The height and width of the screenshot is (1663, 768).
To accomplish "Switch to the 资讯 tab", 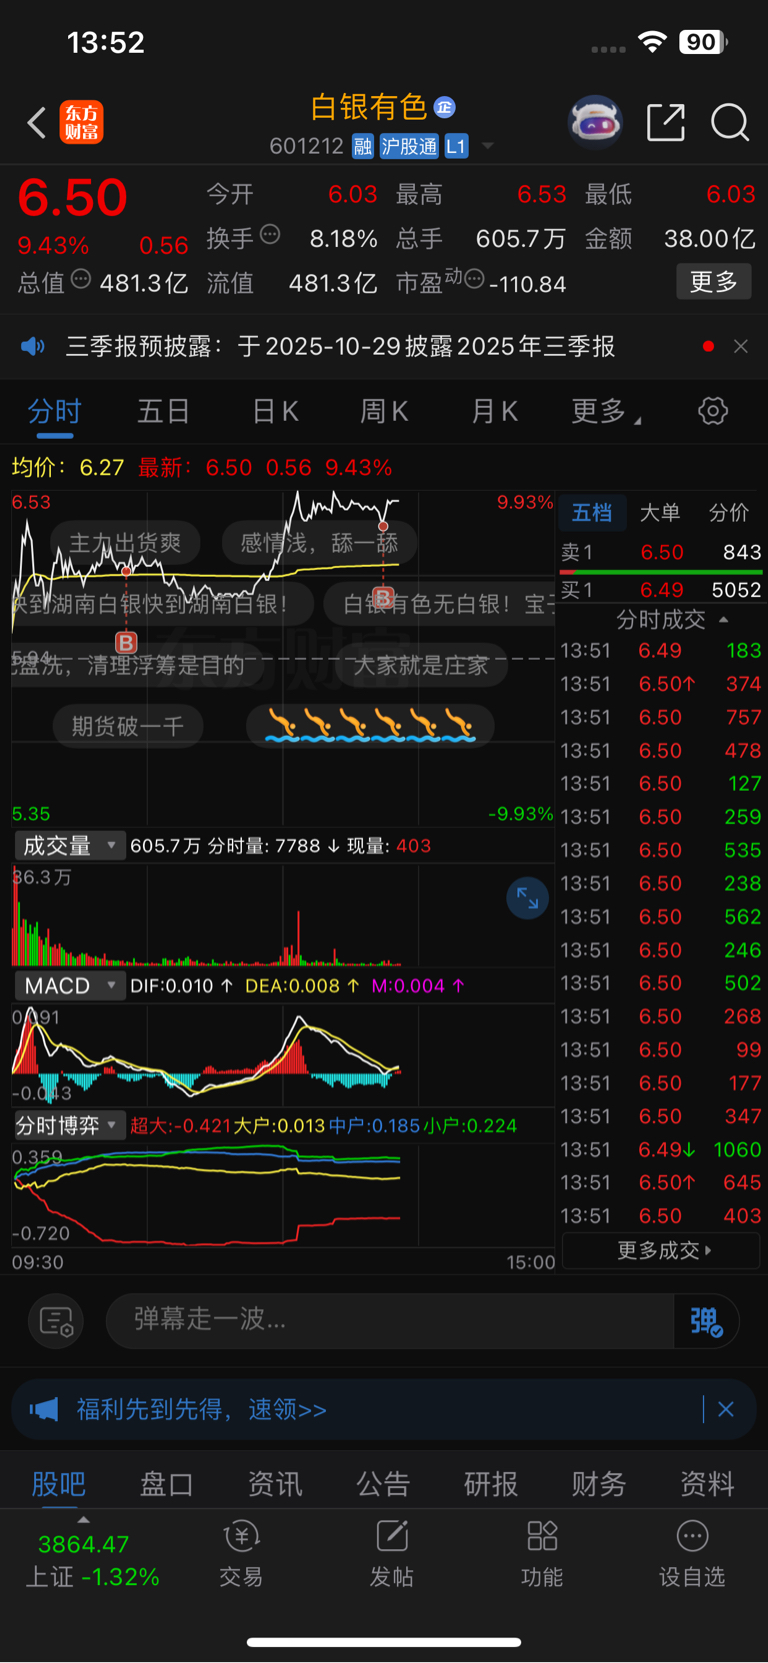I will (x=274, y=1484).
